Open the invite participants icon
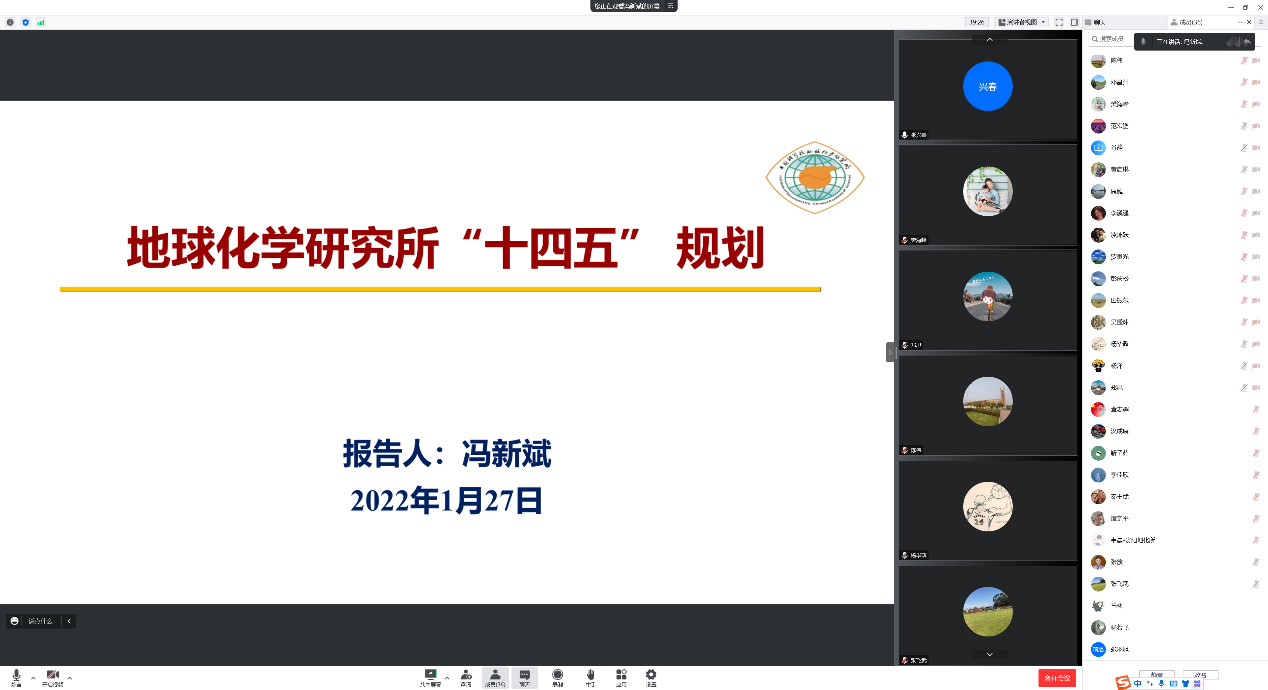The height and width of the screenshot is (690, 1268). (466, 677)
